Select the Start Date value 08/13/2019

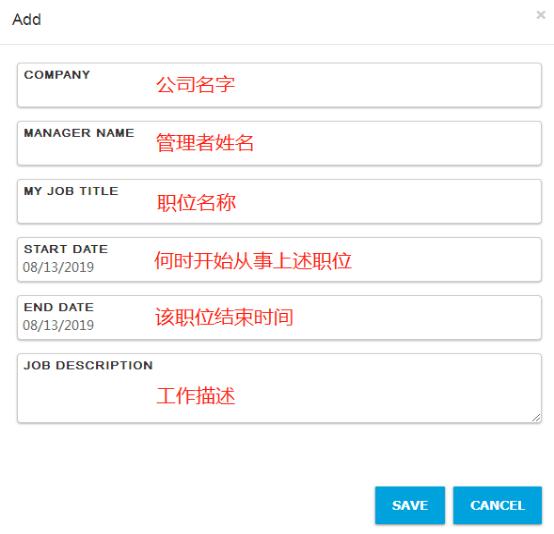pyautogui.click(x=58, y=267)
